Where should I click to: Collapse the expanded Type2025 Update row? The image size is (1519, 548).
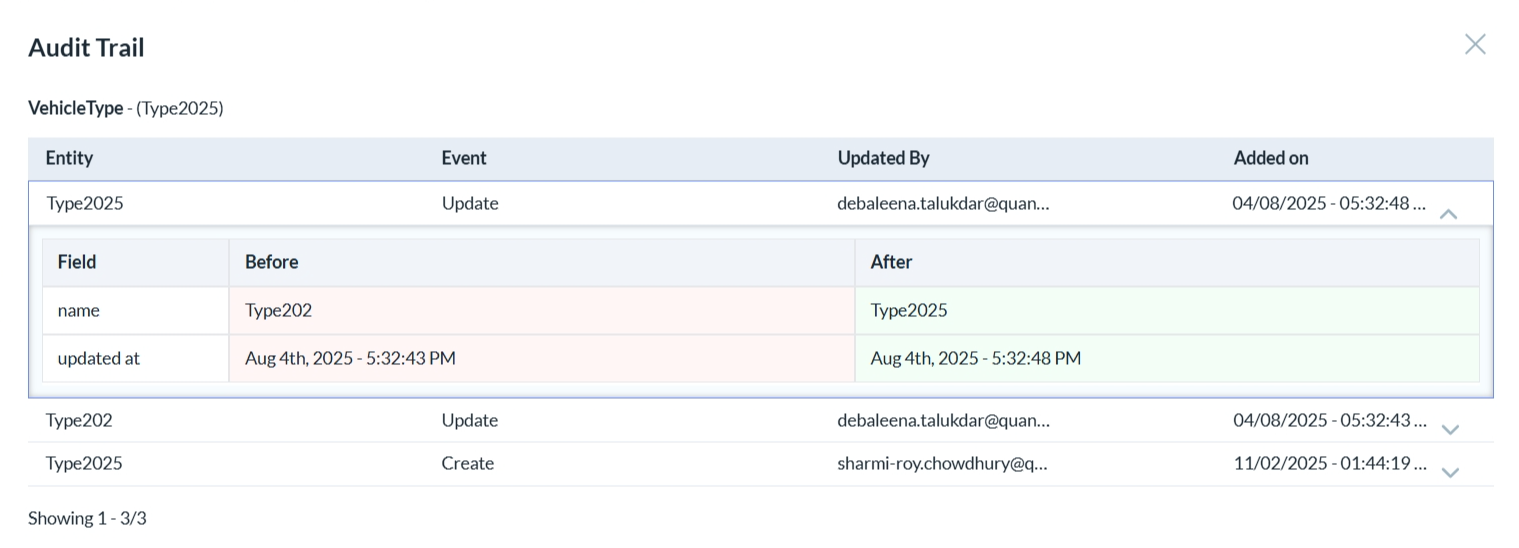(x=1448, y=213)
